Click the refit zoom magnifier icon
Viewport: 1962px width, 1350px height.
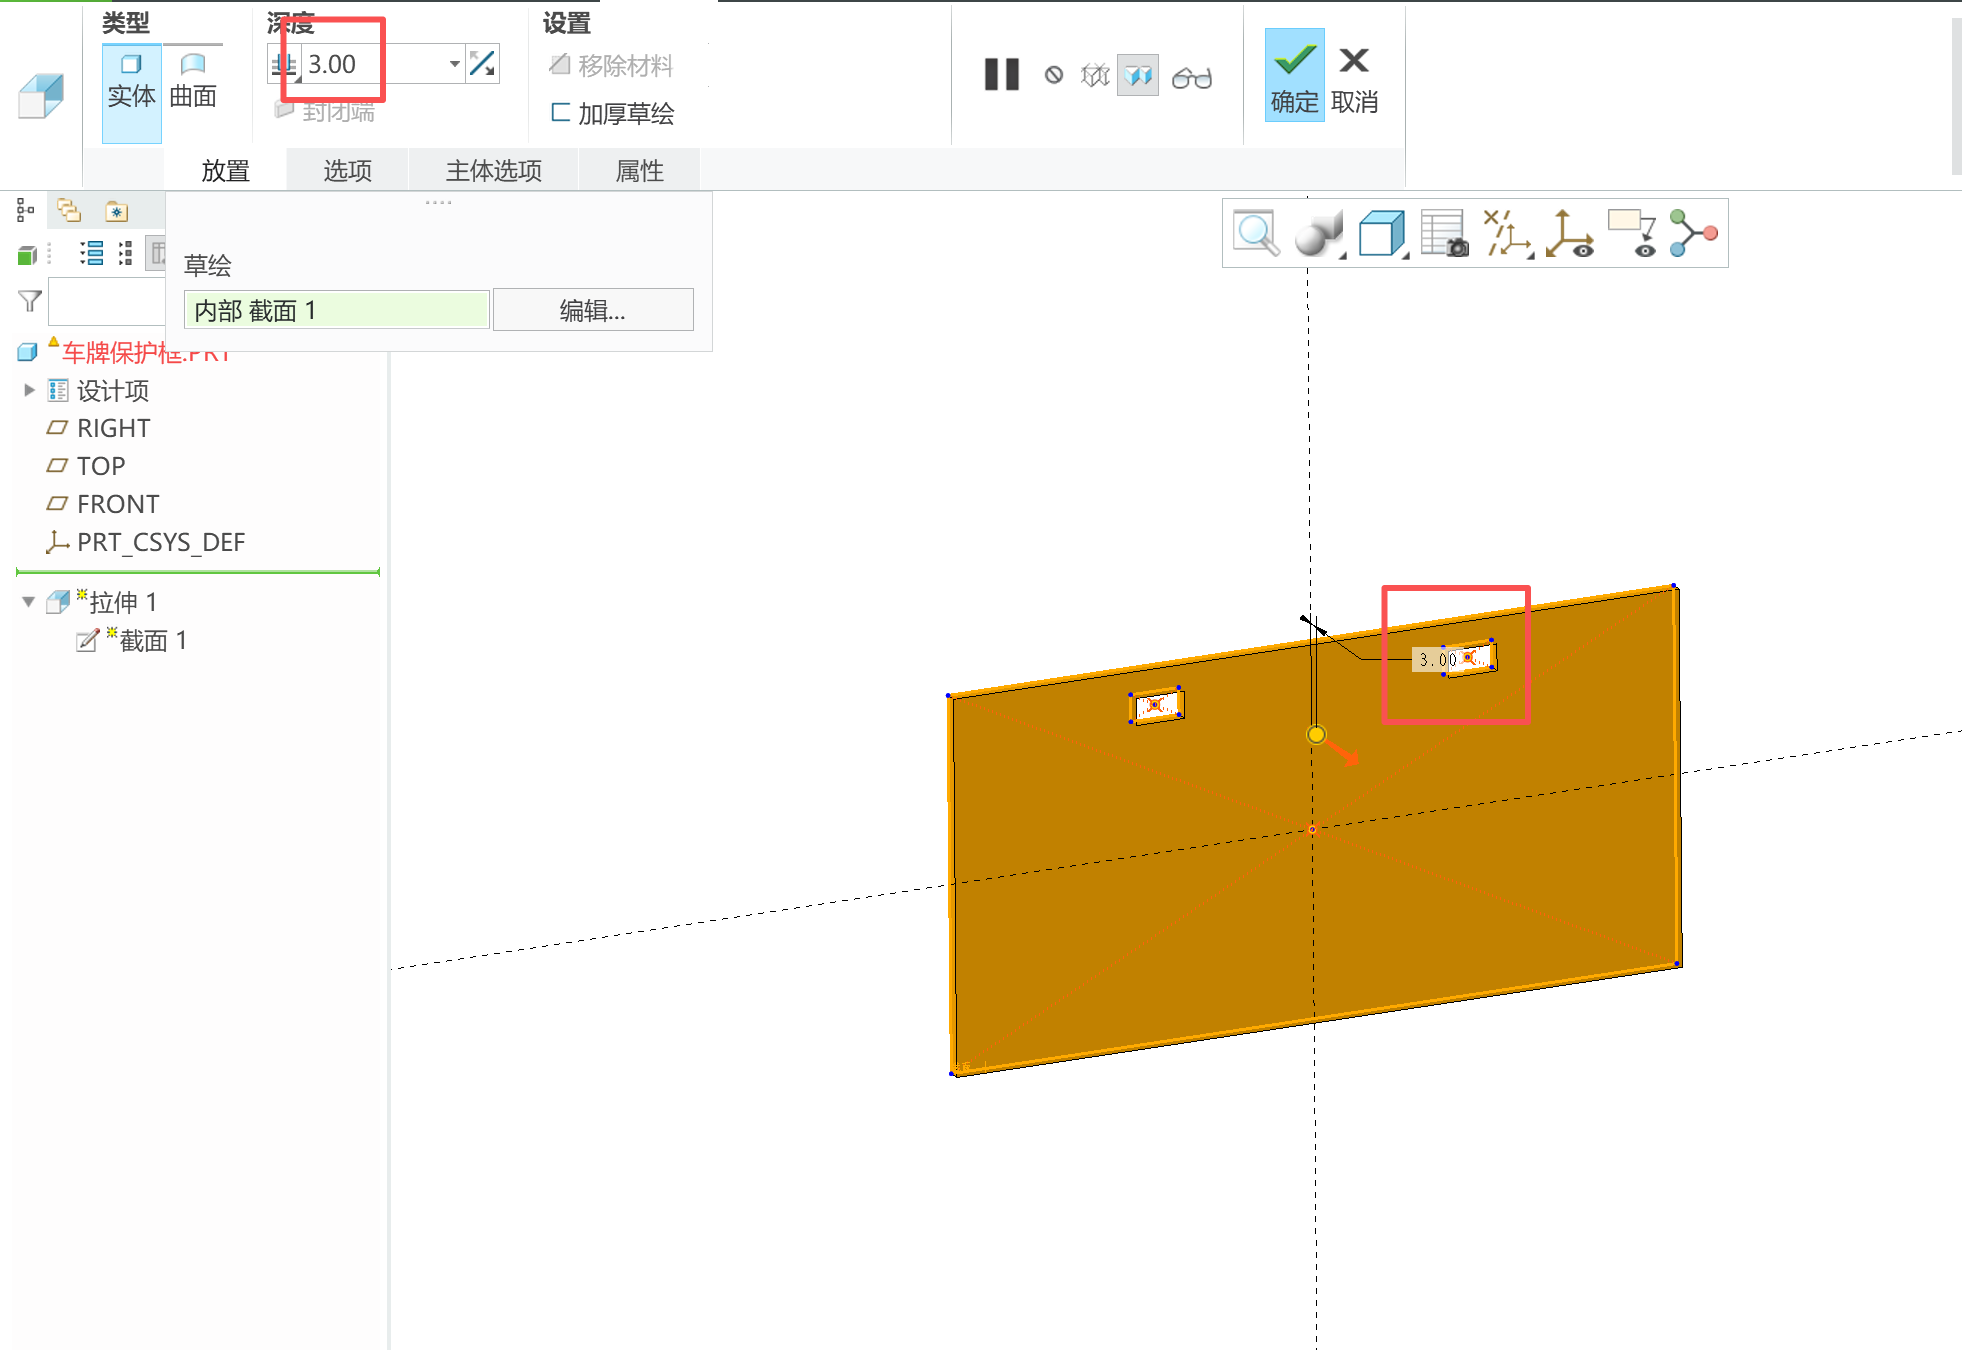tap(1256, 234)
